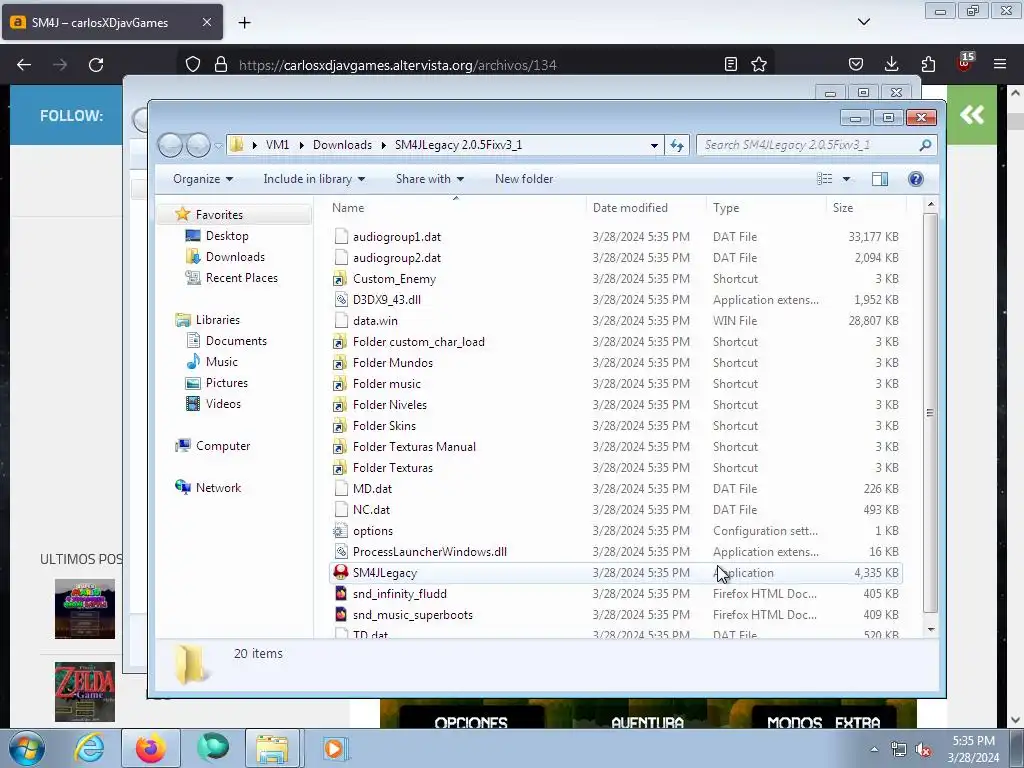Click the search magnifier icon in Explorer
Screen dimensions: 1024x768
pyautogui.click(x=925, y=145)
